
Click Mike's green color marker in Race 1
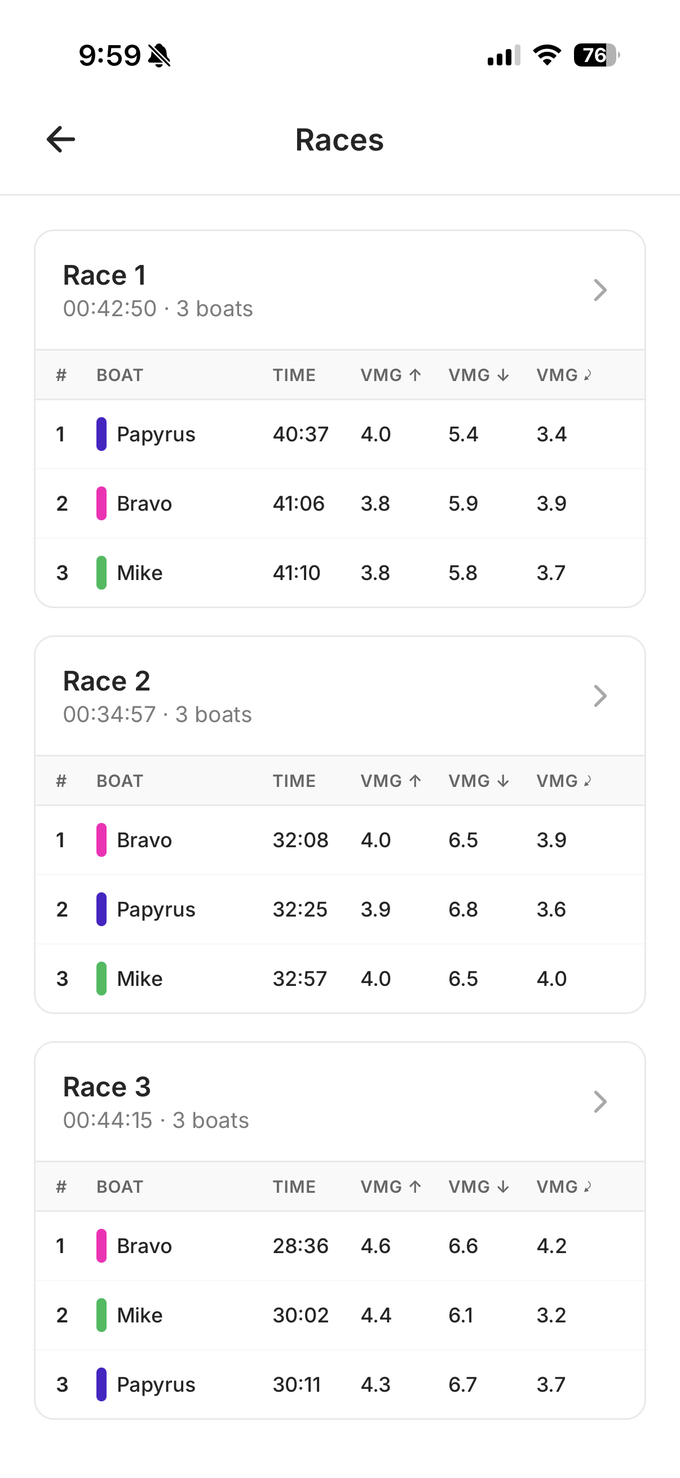(x=100, y=573)
